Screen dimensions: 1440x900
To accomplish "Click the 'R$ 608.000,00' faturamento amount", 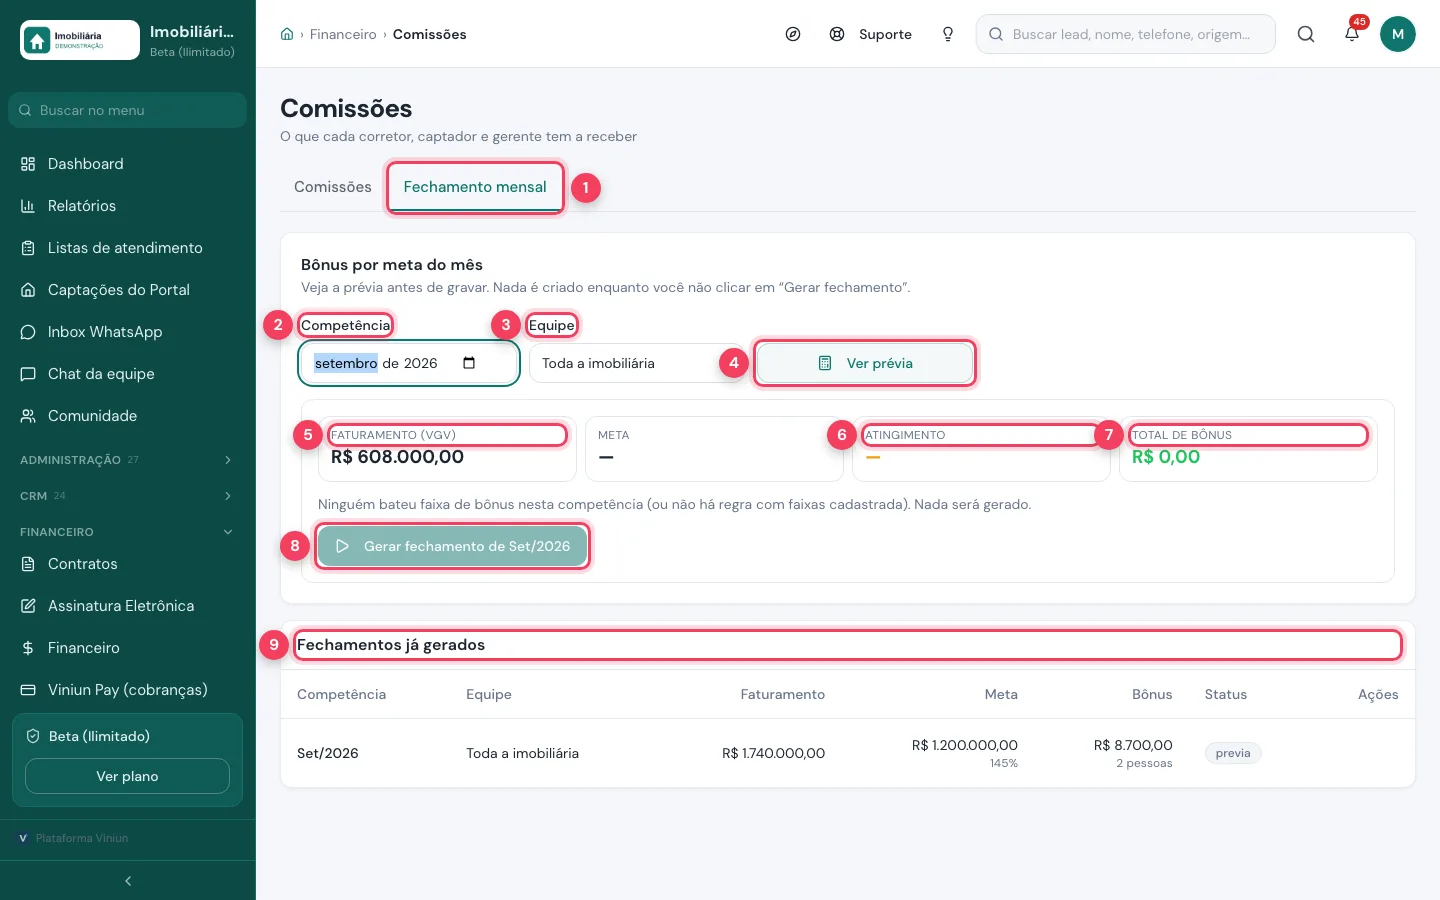I will click(397, 457).
